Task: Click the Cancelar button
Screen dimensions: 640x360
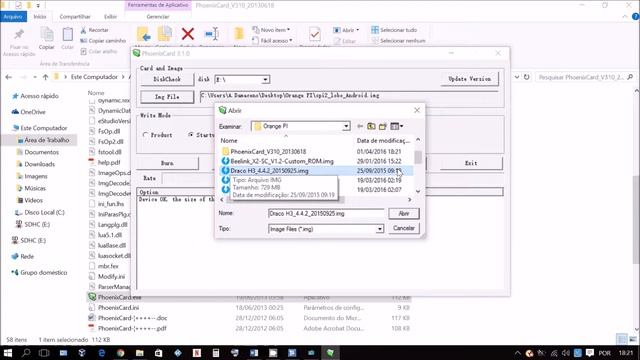Action: (x=403, y=228)
